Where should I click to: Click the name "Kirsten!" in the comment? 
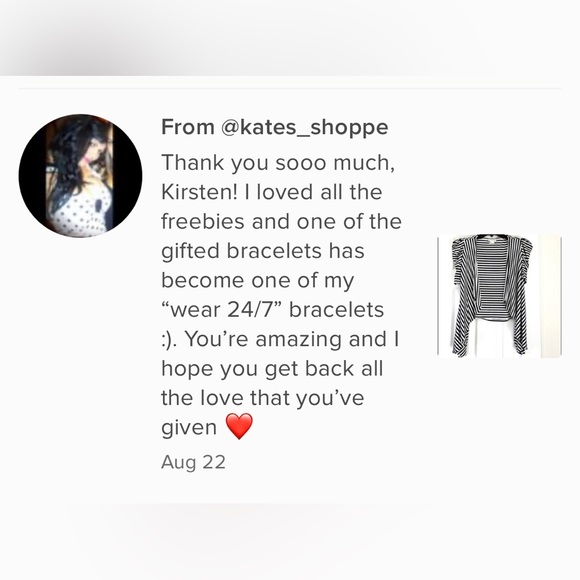click(x=199, y=192)
